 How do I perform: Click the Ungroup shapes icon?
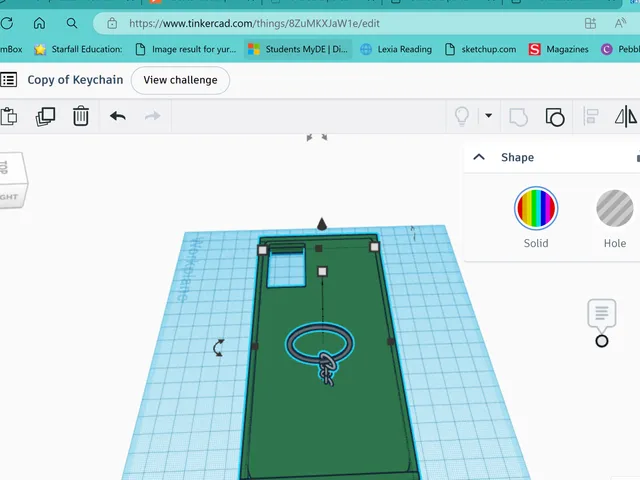pyautogui.click(x=555, y=117)
